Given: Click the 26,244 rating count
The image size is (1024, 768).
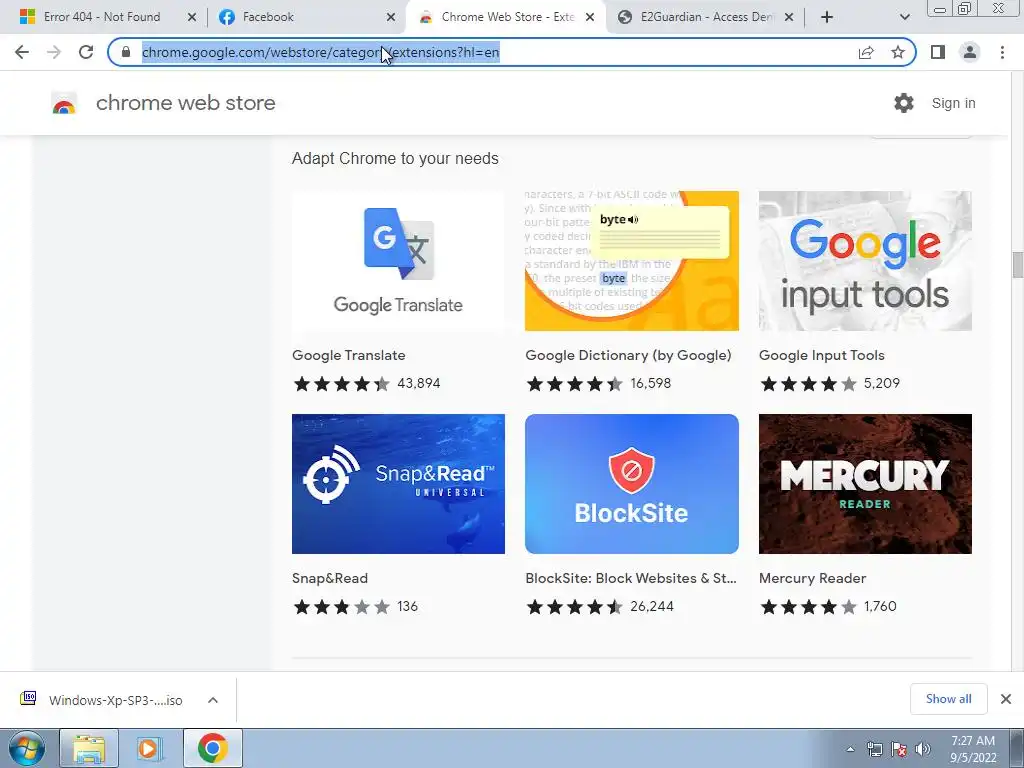Looking at the screenshot, I should [x=652, y=607].
